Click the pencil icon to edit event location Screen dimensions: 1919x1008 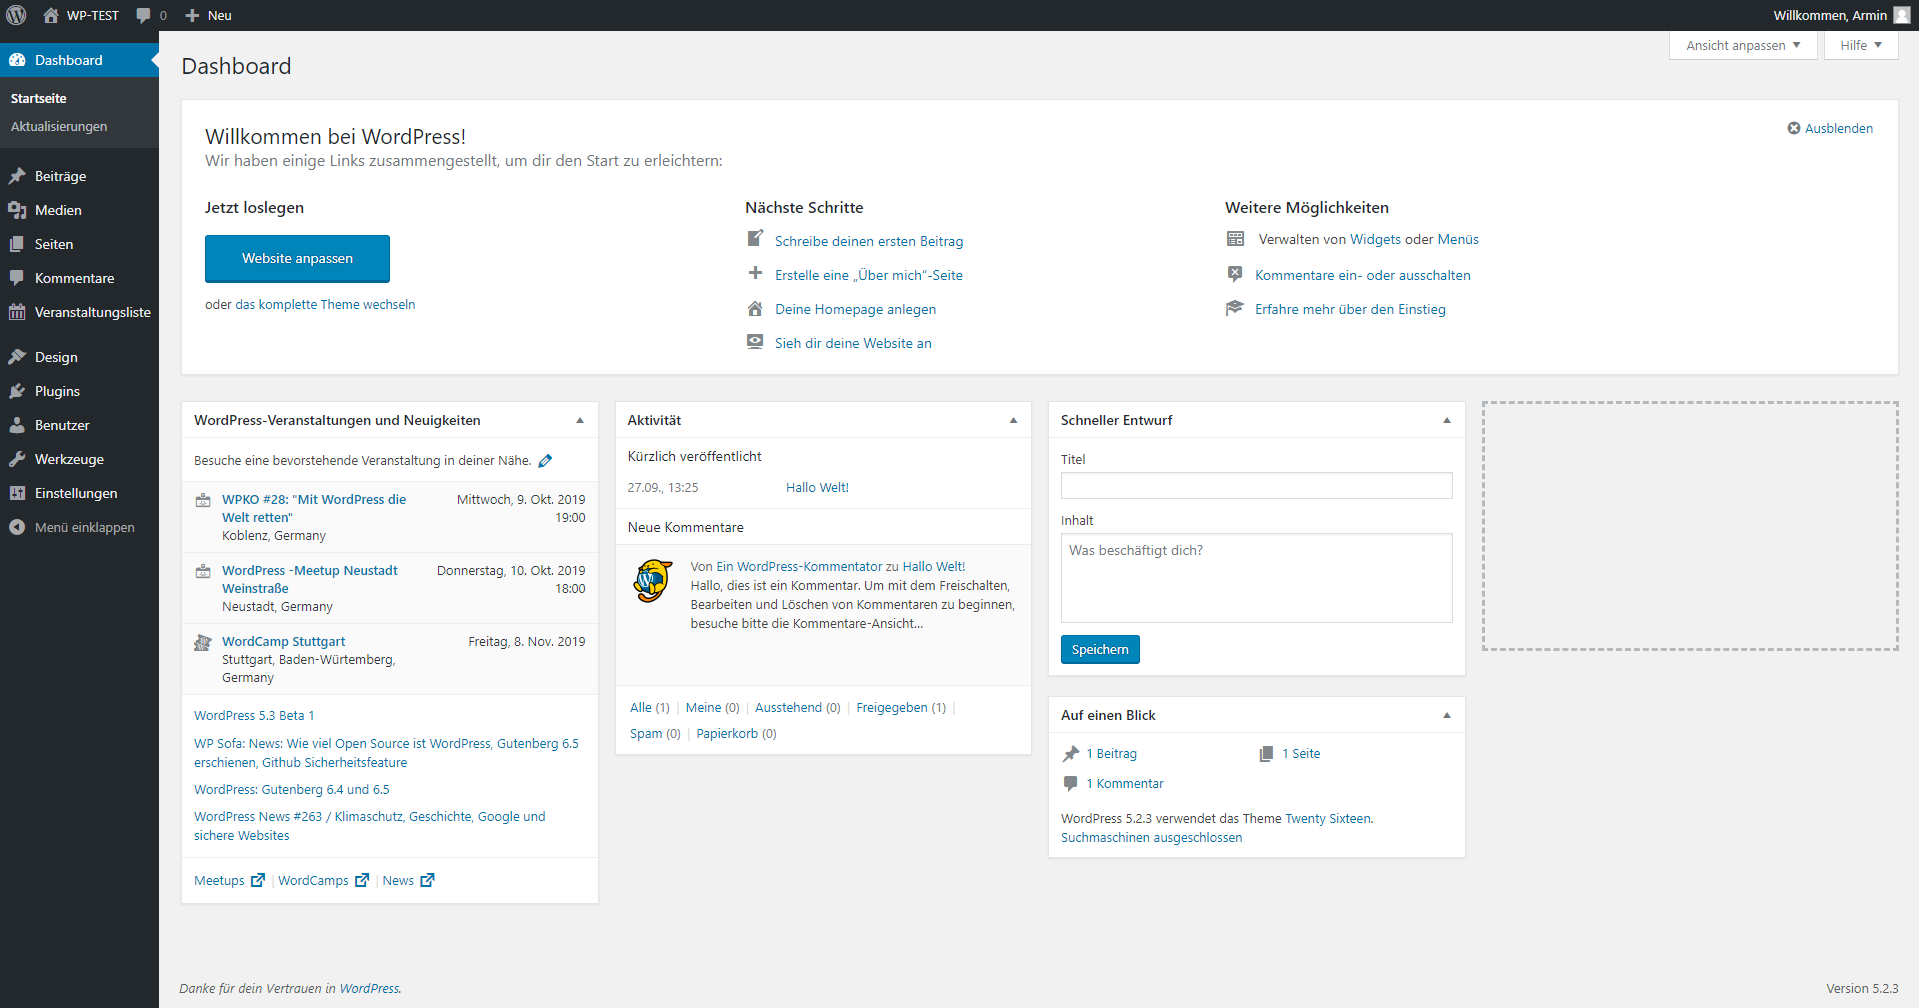(x=545, y=461)
